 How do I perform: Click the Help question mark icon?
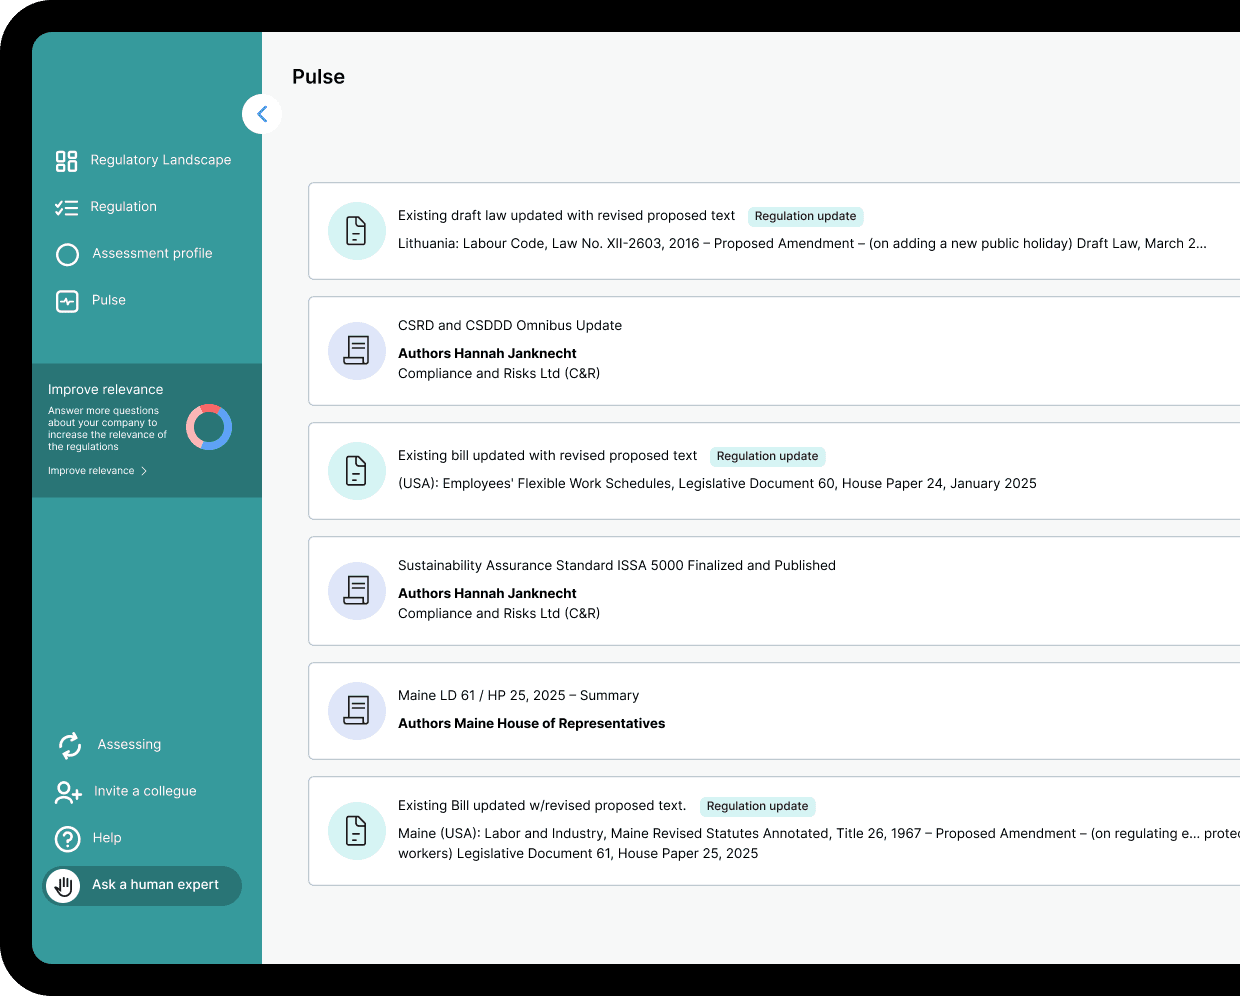(68, 838)
